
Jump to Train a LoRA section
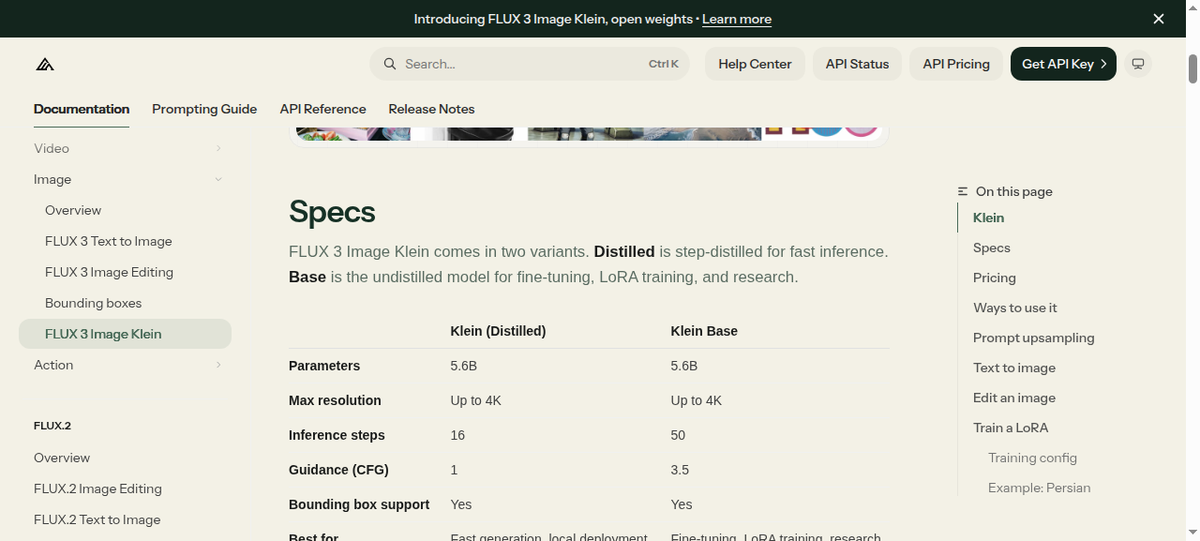1010,428
